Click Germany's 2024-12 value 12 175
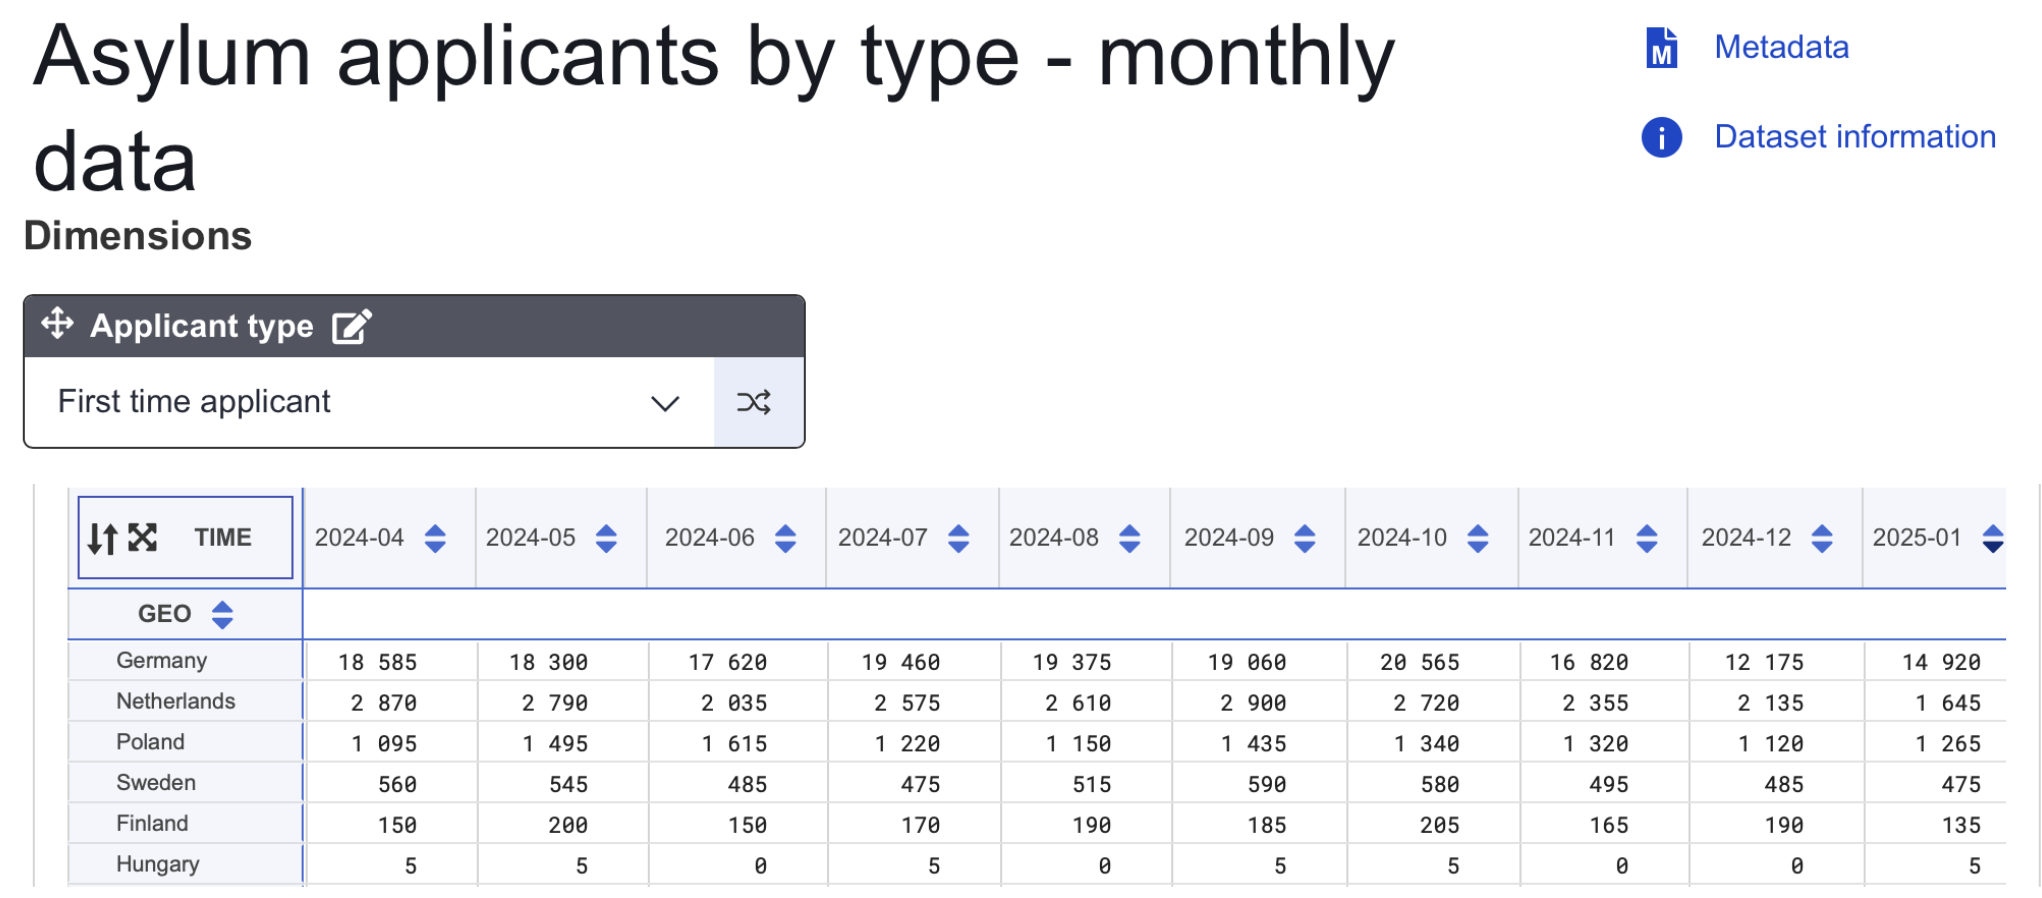The height and width of the screenshot is (898, 2042). pyautogui.click(x=1764, y=662)
